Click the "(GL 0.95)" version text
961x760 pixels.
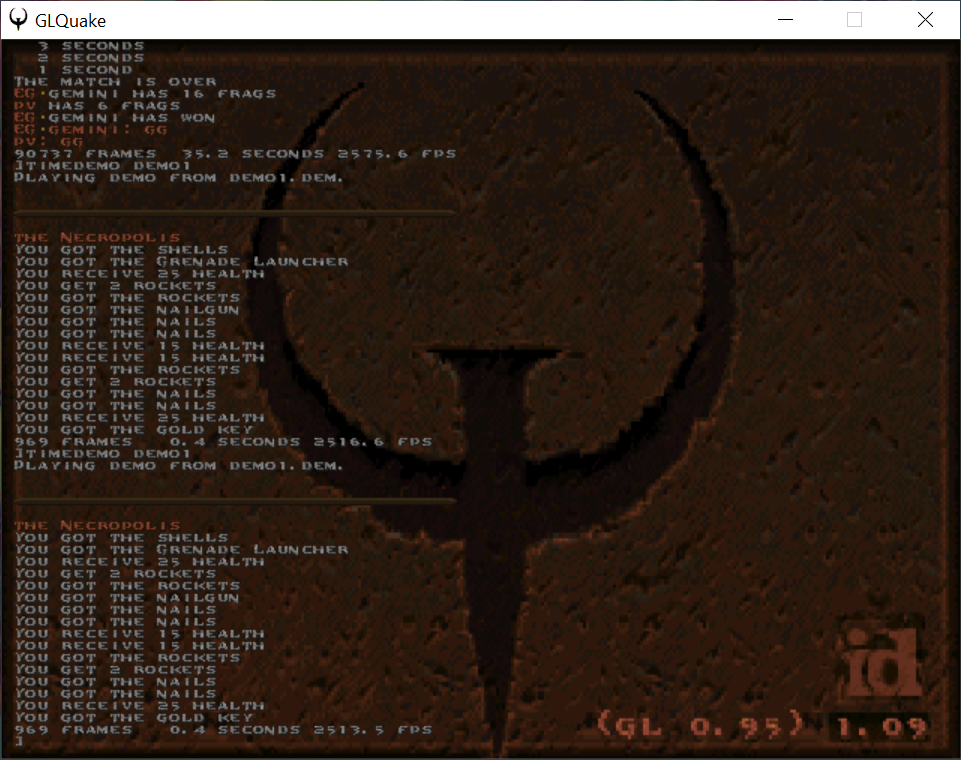click(x=701, y=726)
